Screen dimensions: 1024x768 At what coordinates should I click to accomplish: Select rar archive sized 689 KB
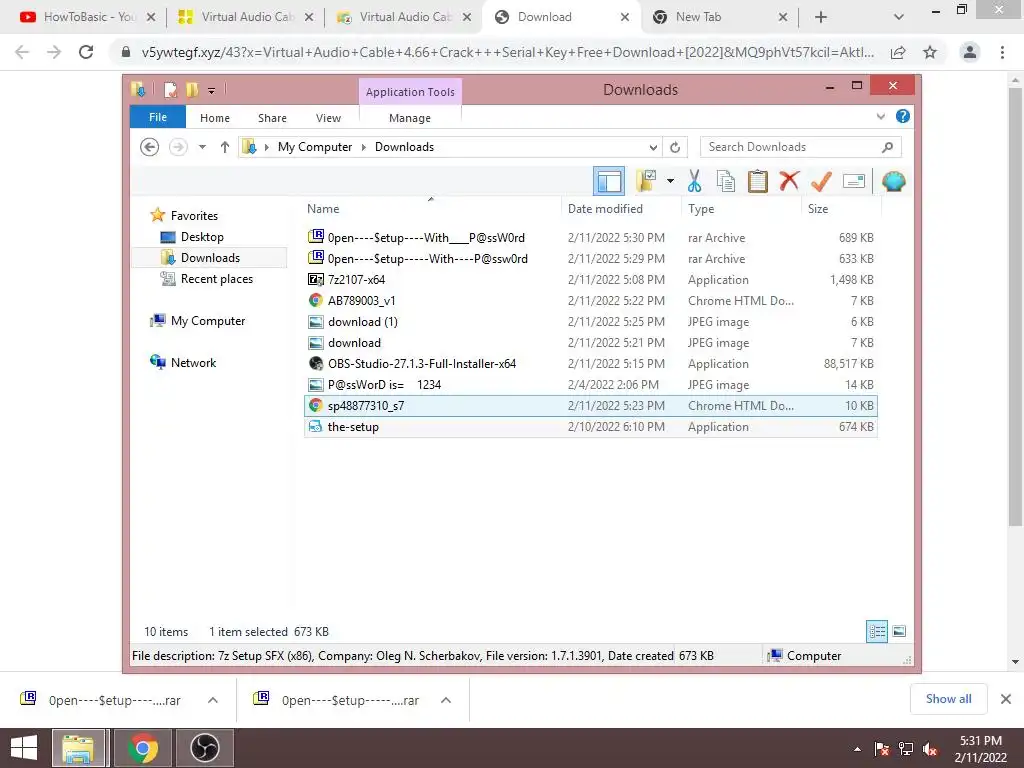tap(591, 238)
